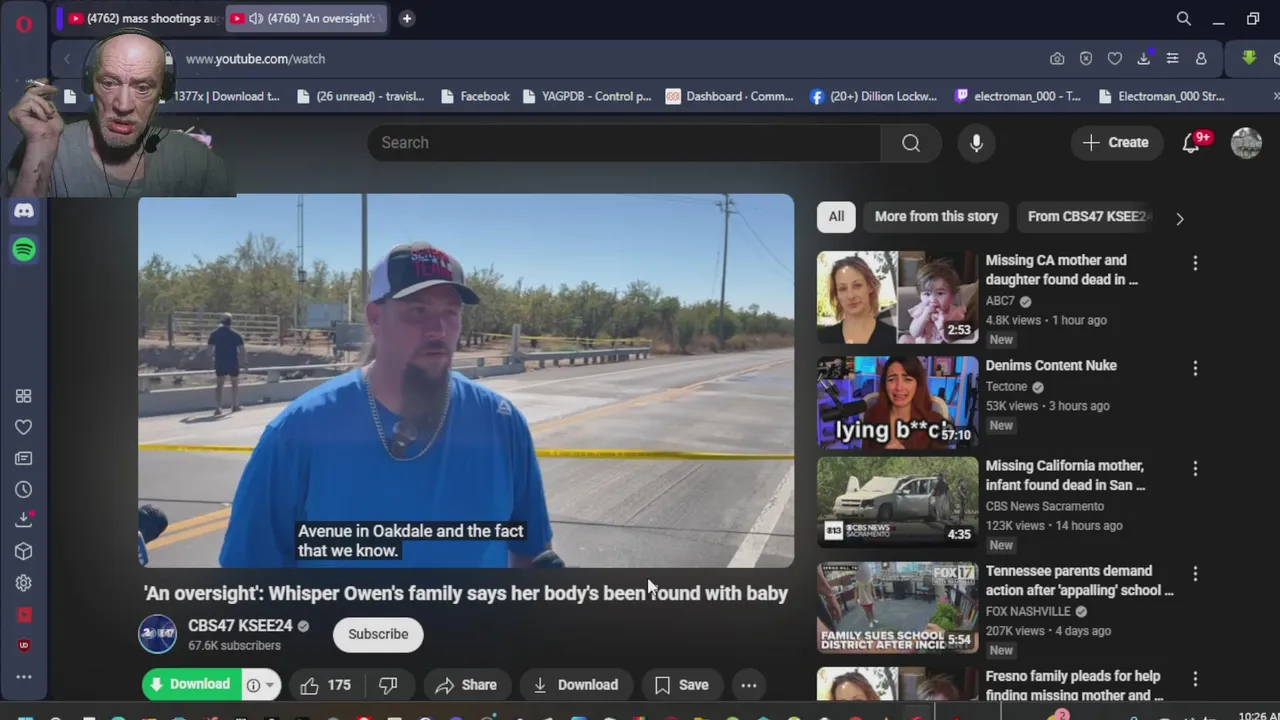Open Missing CA mother ABC7 thumbnail
Screen dimensions: 1280x720
(x=898, y=296)
